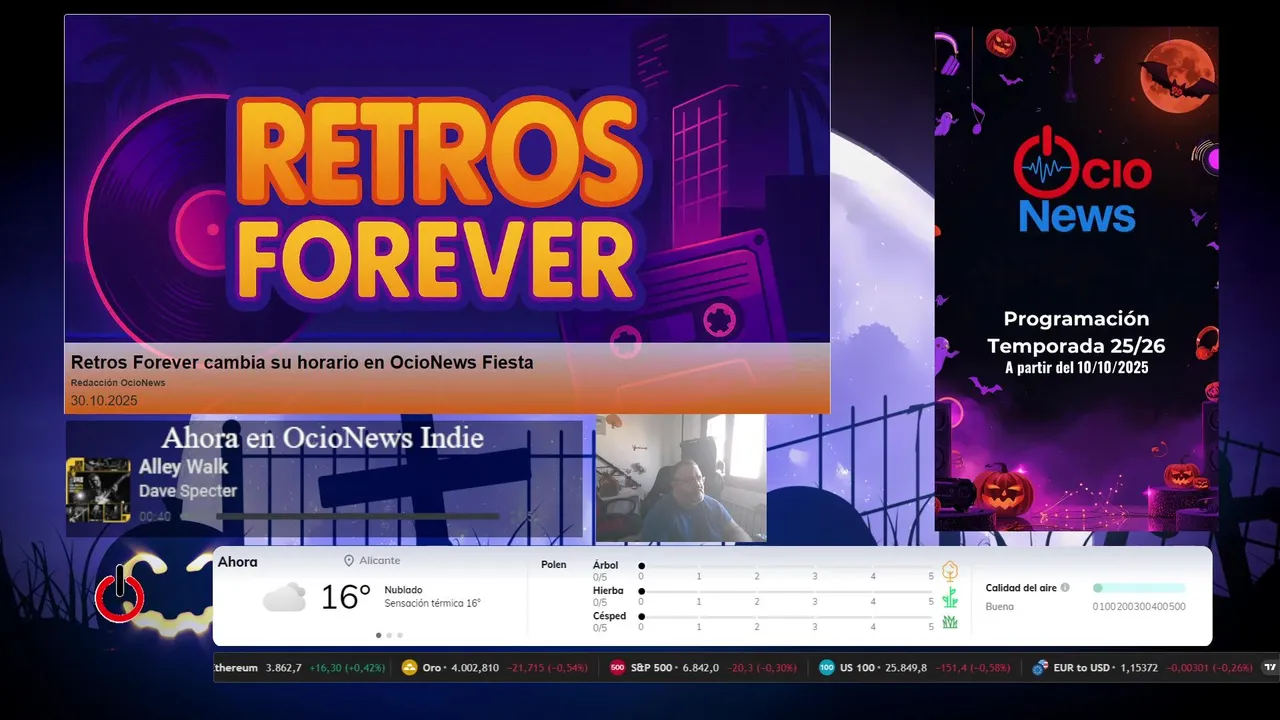Click A partir del 10/10/2025 text
Image resolution: width=1280 pixels, height=720 pixels.
[1076, 368]
